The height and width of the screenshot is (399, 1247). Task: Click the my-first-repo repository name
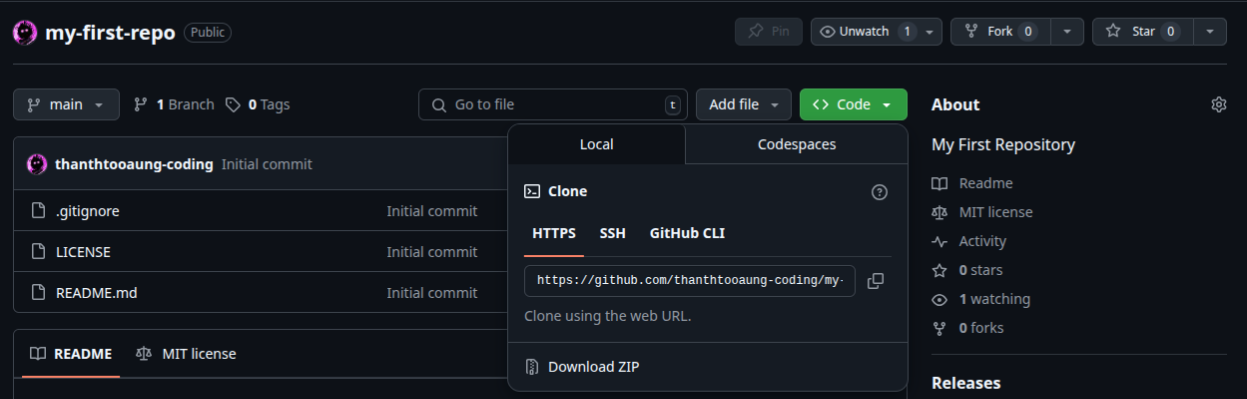[x=110, y=32]
